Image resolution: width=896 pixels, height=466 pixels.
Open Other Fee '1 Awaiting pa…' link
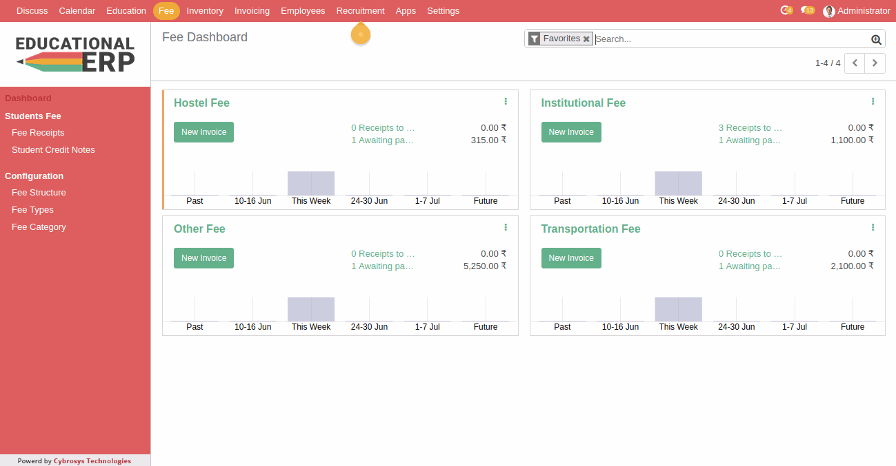pos(382,266)
